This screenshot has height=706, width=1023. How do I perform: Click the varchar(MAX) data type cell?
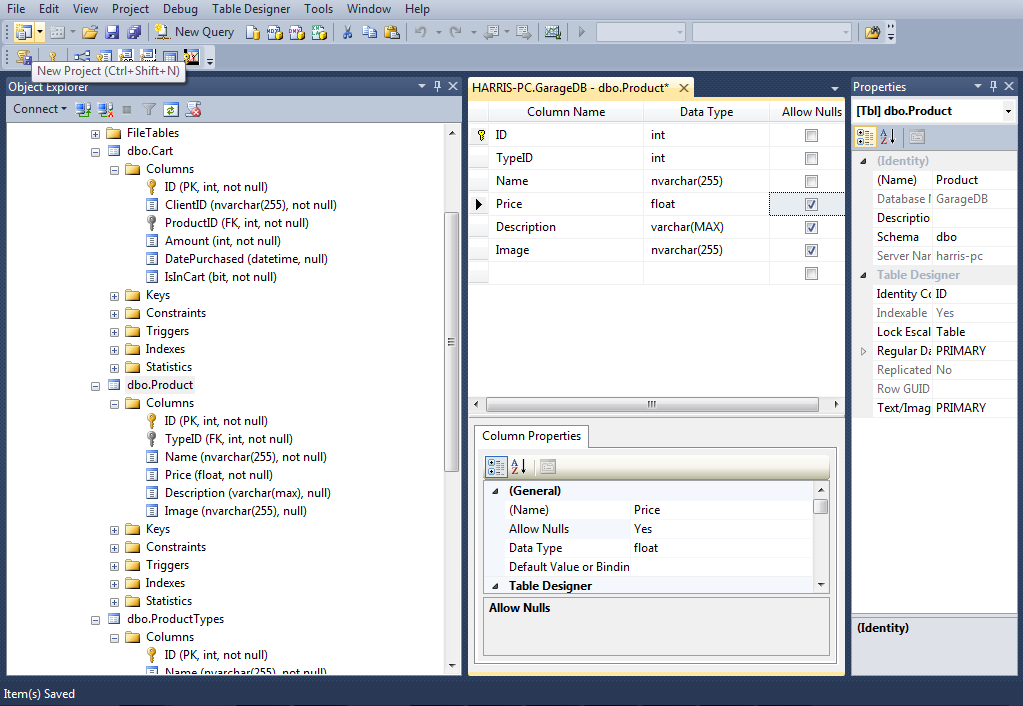click(x=707, y=227)
